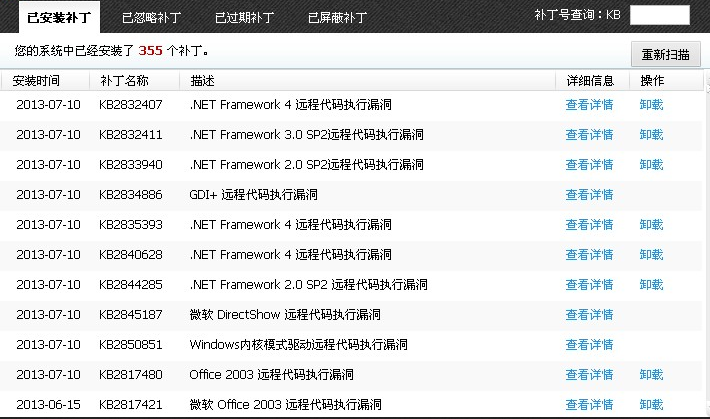710x419 pixels.
Task: Sort by the 补丁名称 column header
Action: [x=125, y=81]
